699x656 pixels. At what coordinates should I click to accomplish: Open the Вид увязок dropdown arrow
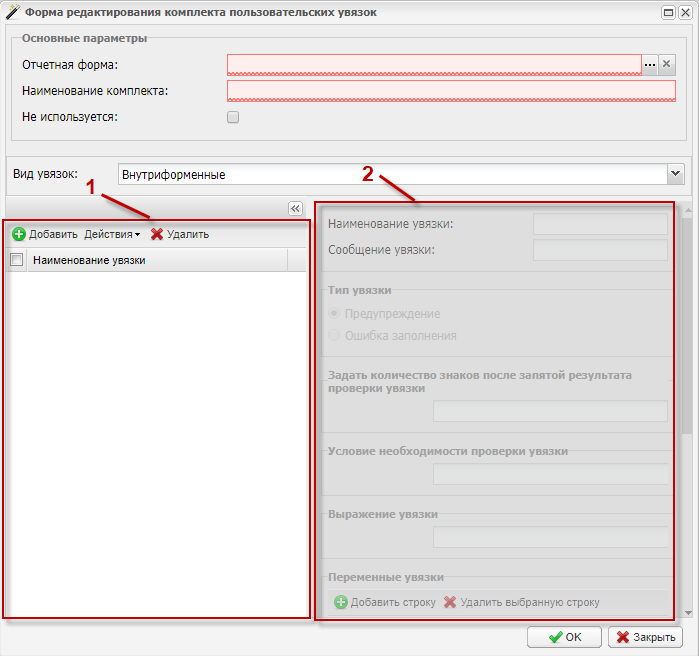point(675,174)
